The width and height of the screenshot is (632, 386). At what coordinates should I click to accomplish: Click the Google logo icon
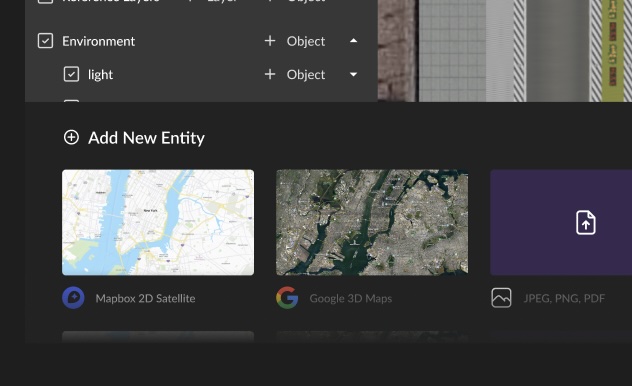coord(287,298)
